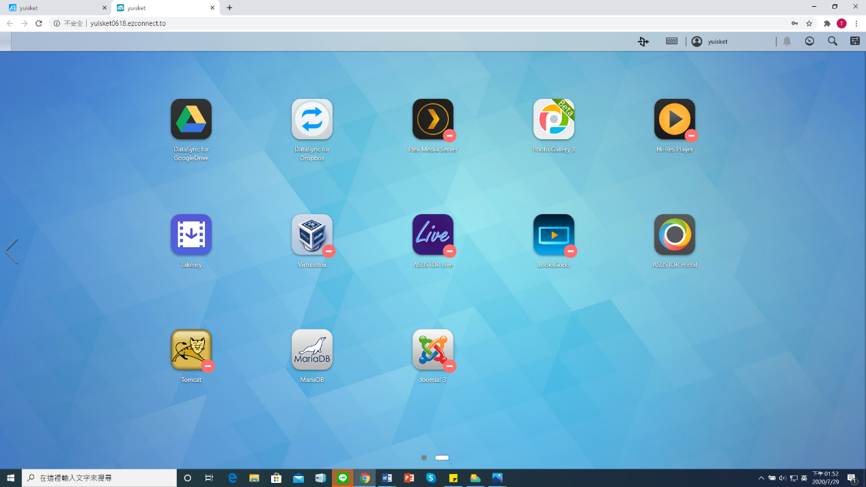Screen dimensions: 866x487
Task: Open external device icon in ADM top bar
Action: point(643,41)
